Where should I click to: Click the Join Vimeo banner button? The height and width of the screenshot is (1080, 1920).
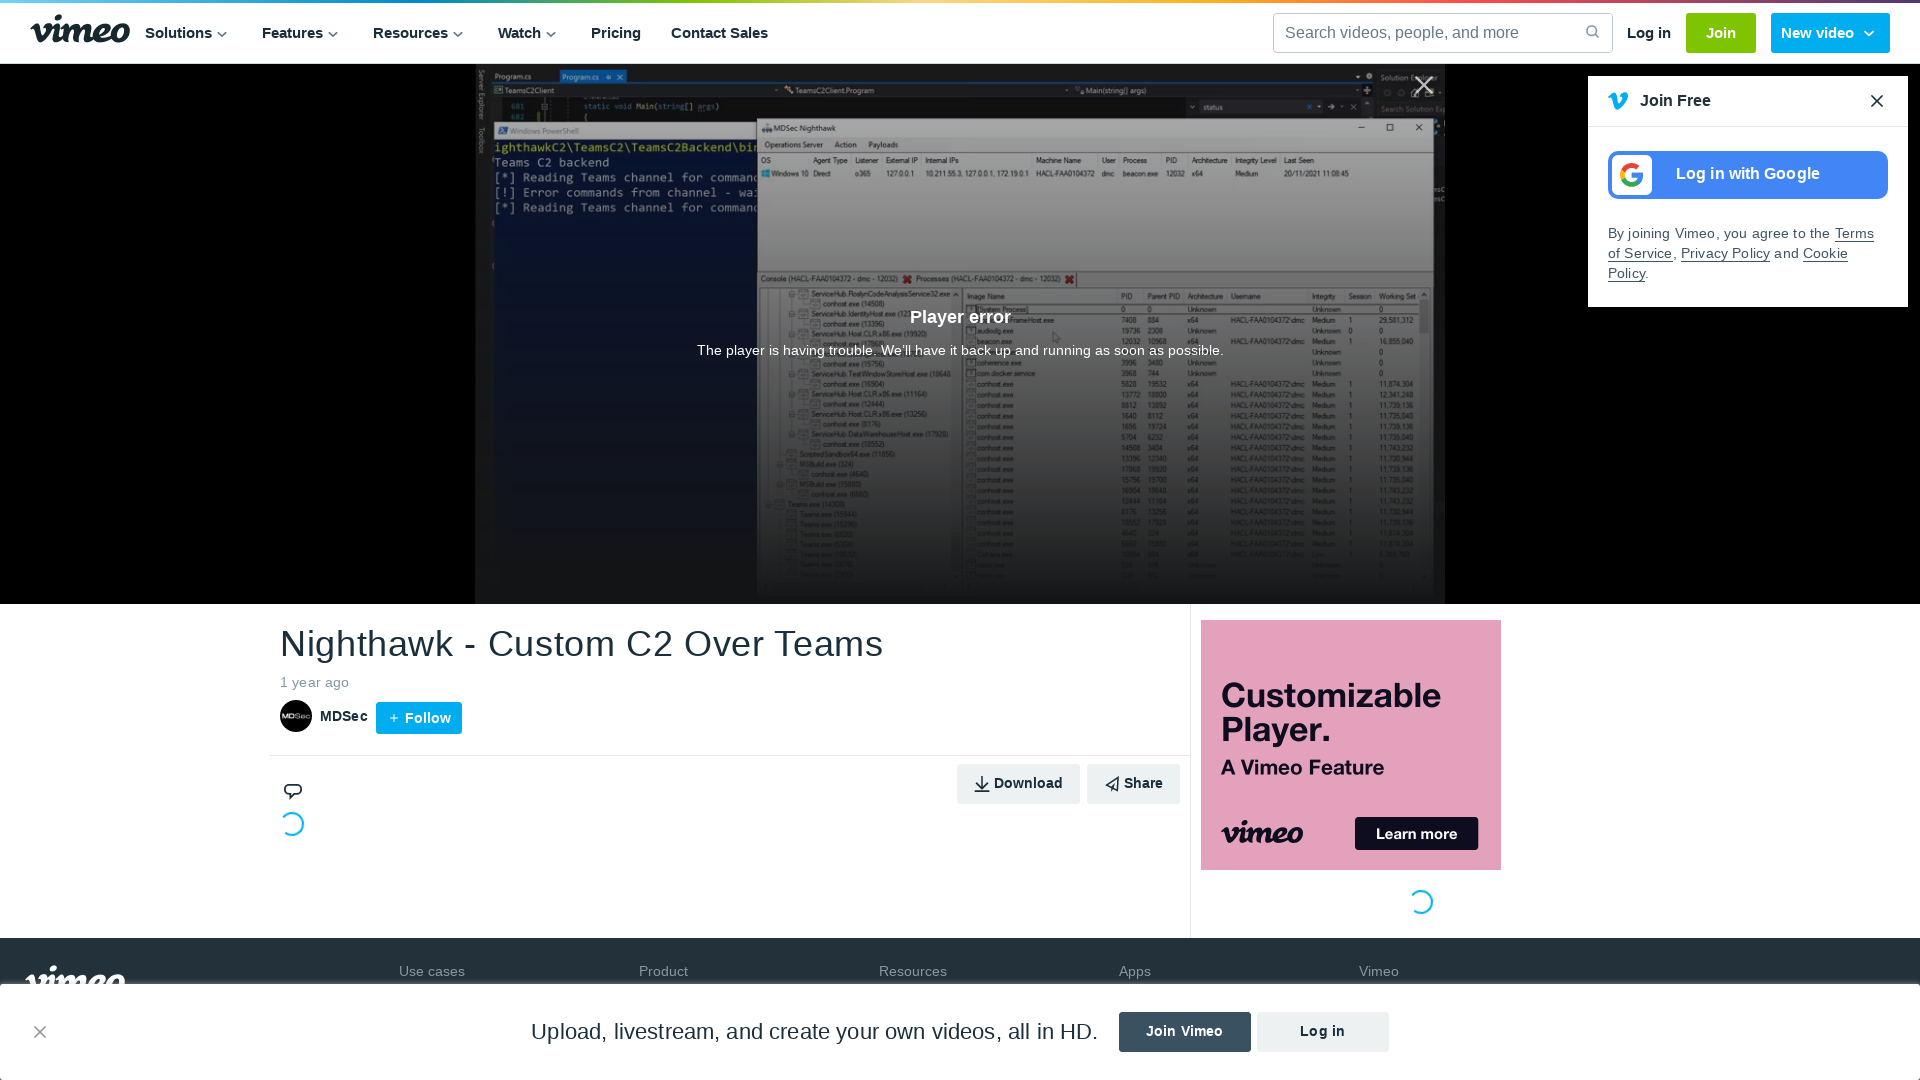coord(1184,1032)
